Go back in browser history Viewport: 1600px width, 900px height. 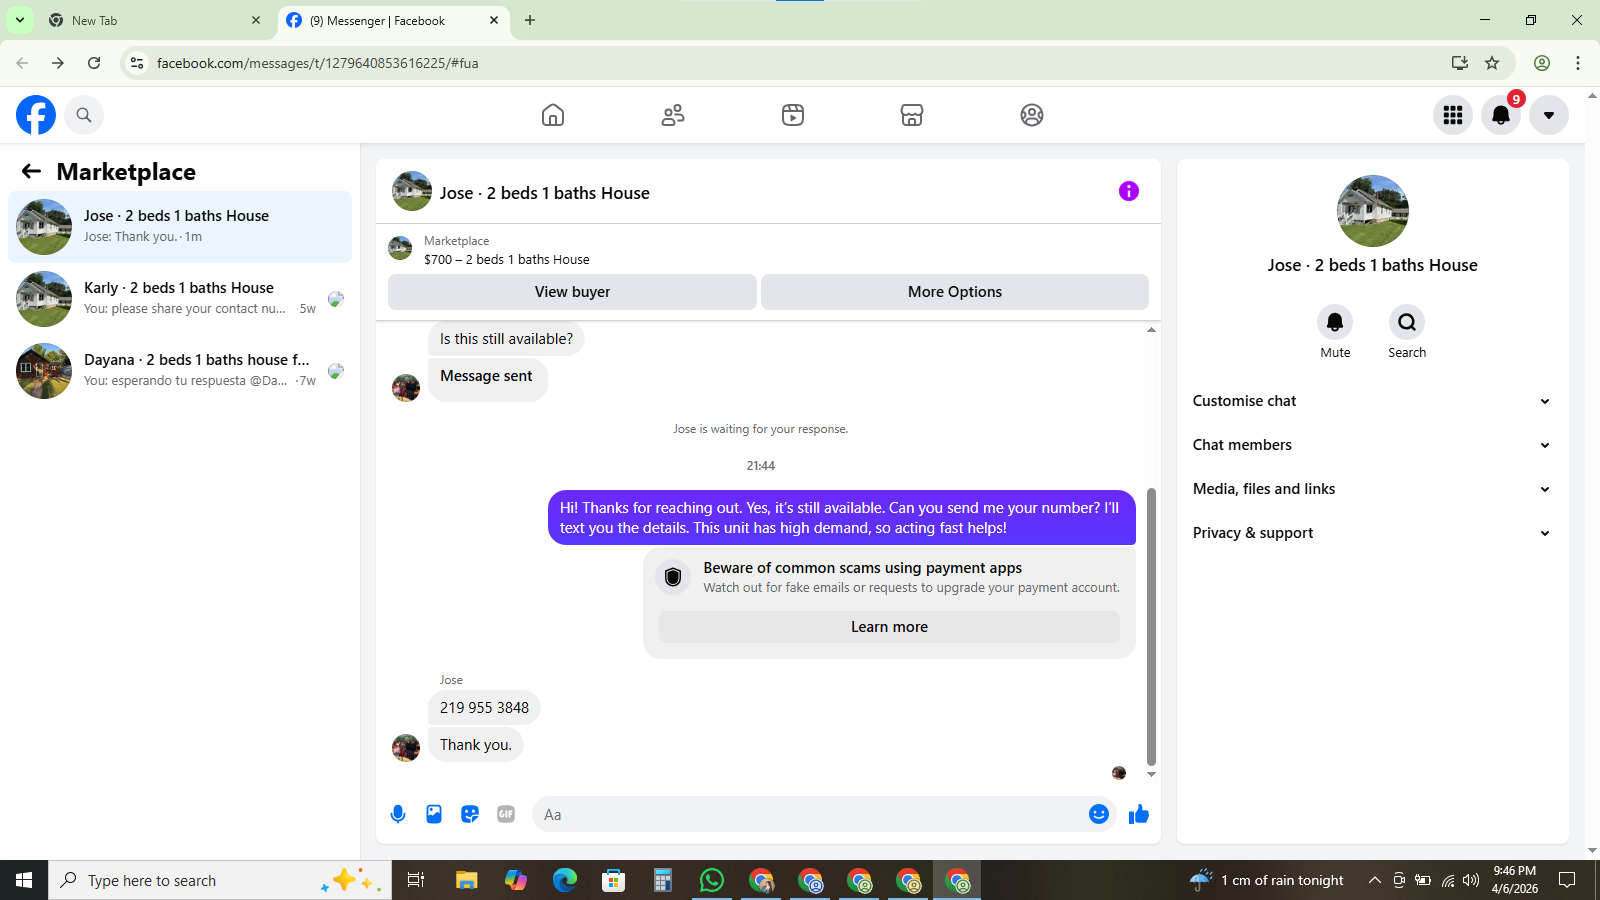[x=22, y=63]
